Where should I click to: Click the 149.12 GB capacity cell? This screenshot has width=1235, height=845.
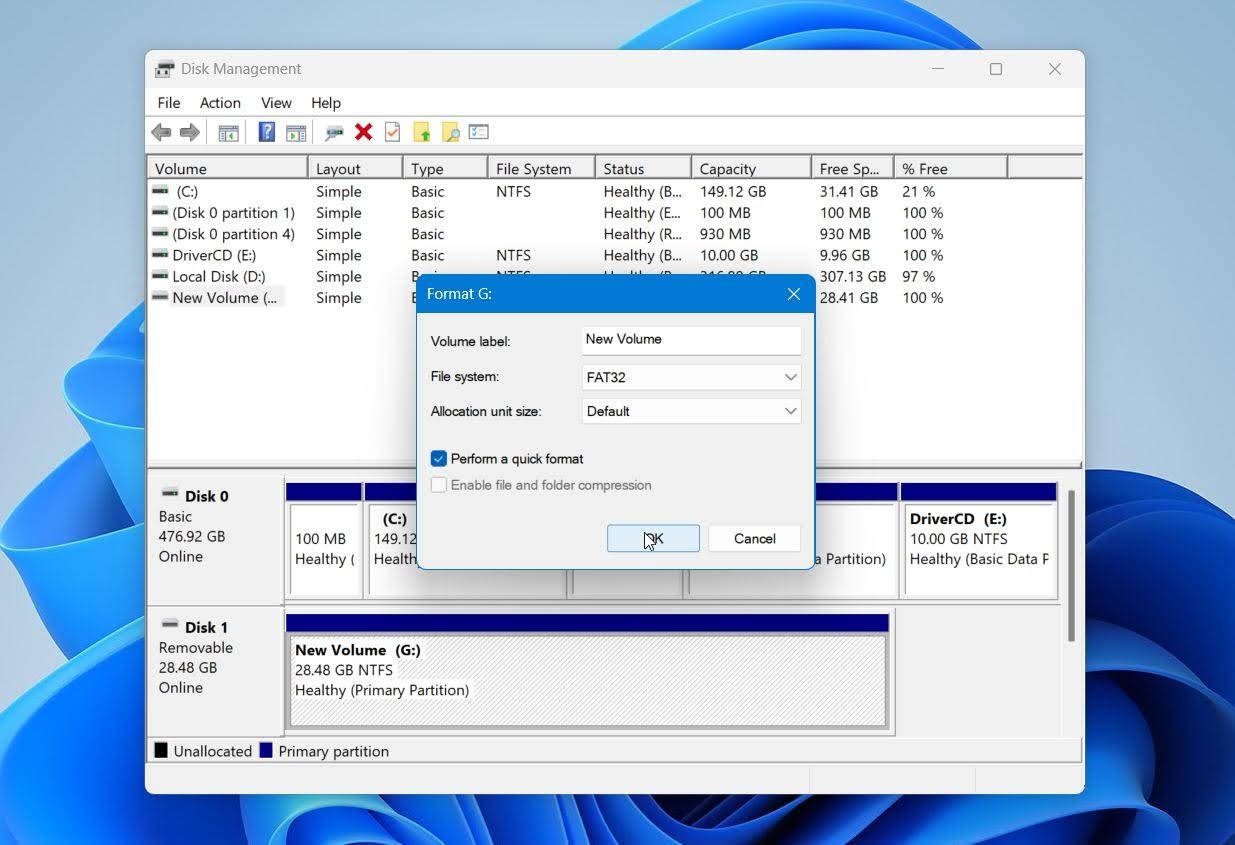[x=733, y=191]
